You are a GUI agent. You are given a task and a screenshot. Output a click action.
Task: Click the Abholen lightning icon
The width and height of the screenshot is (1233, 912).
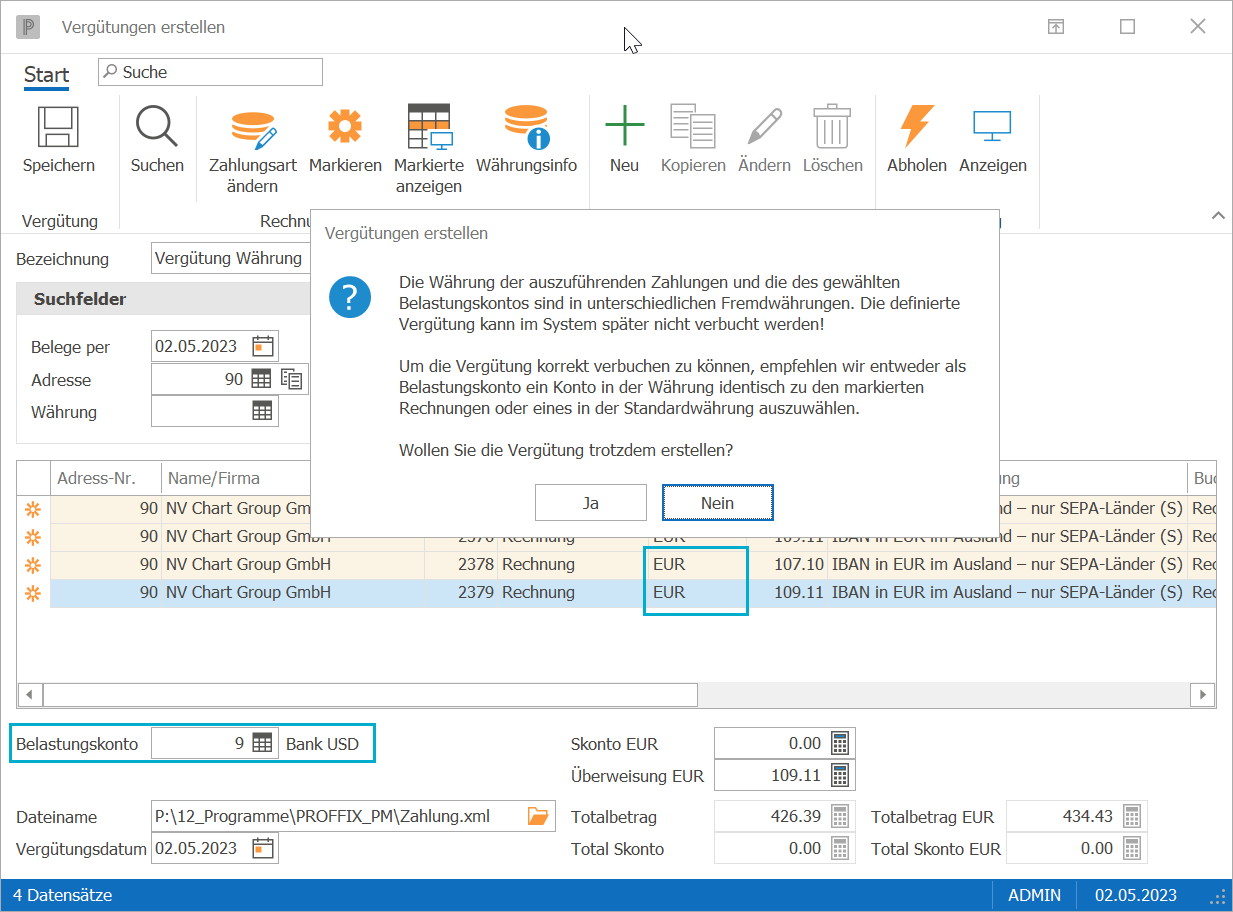916,127
